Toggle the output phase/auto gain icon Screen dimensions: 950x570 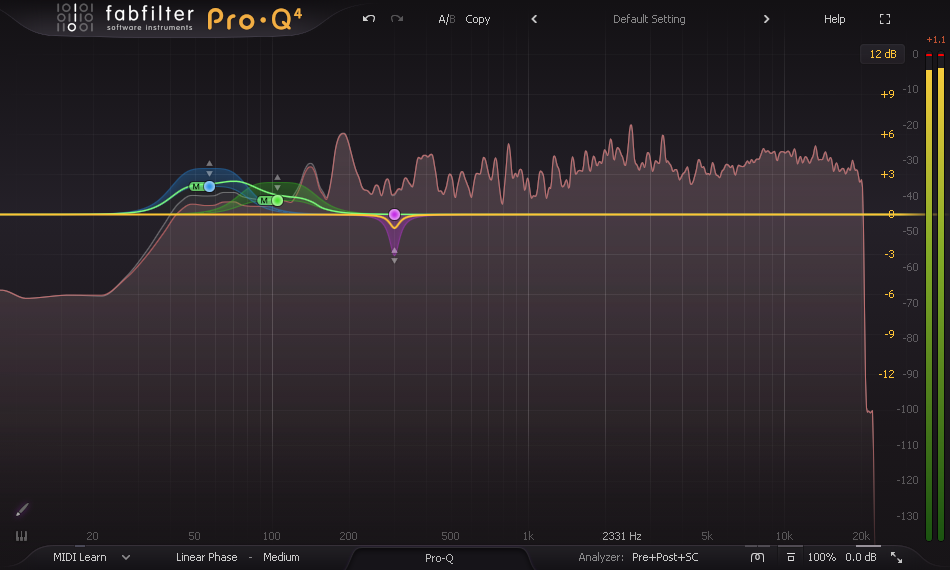(757, 557)
